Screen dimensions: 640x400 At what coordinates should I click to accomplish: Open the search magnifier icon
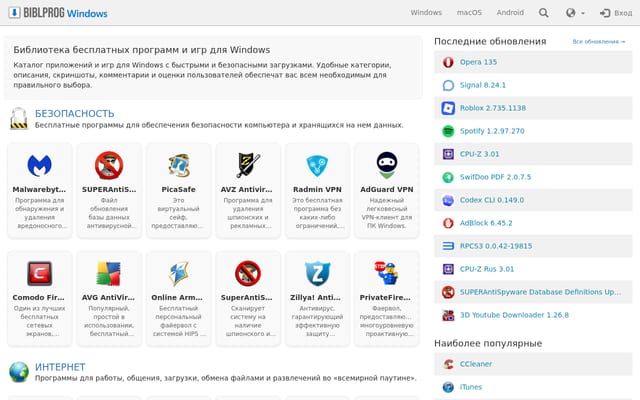tap(543, 13)
